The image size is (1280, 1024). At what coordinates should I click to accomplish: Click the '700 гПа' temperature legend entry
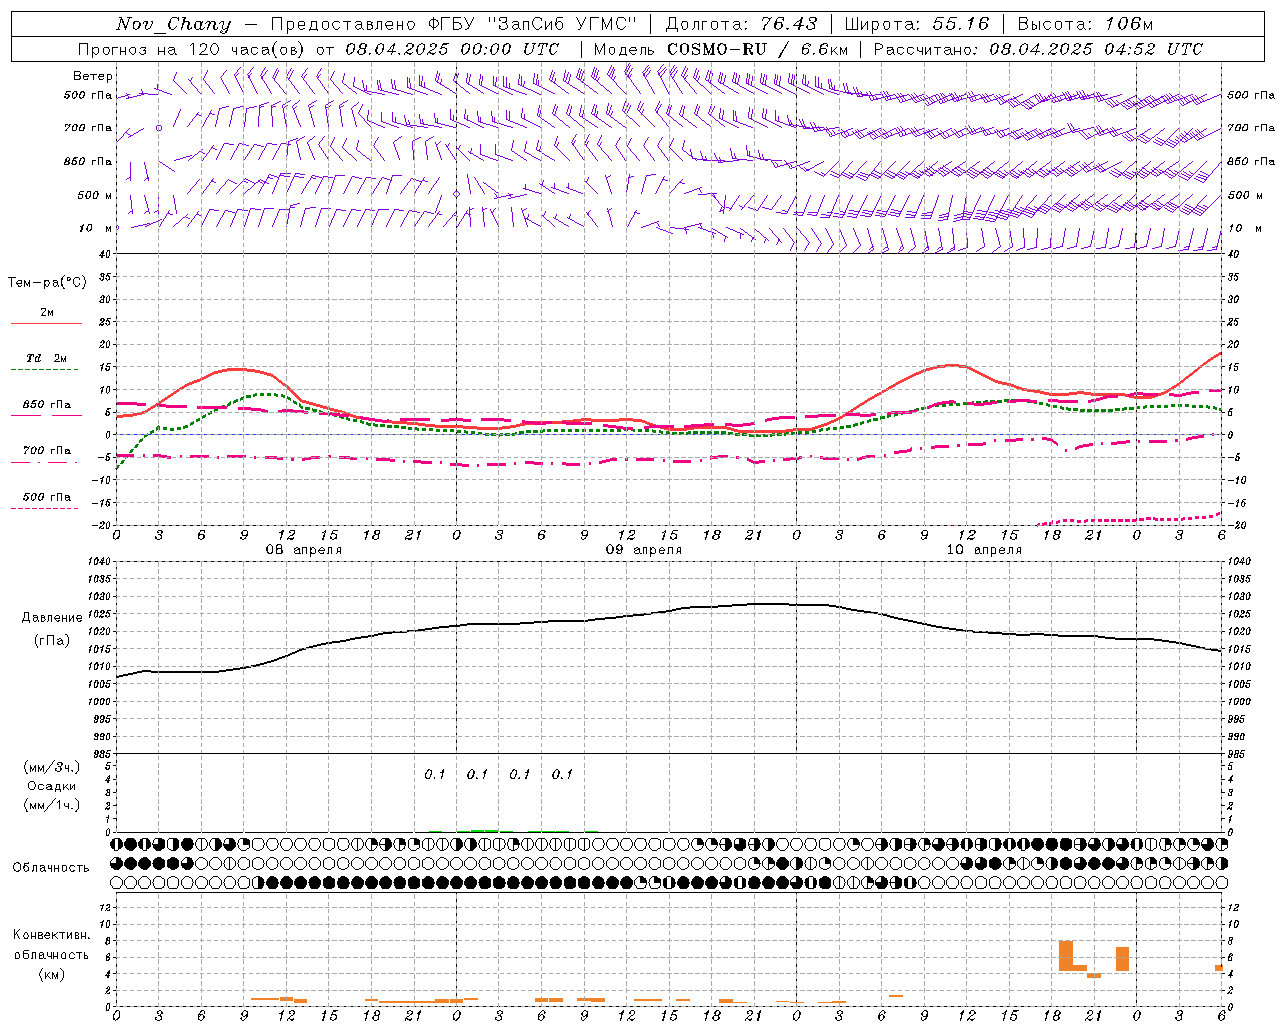tap(47, 450)
